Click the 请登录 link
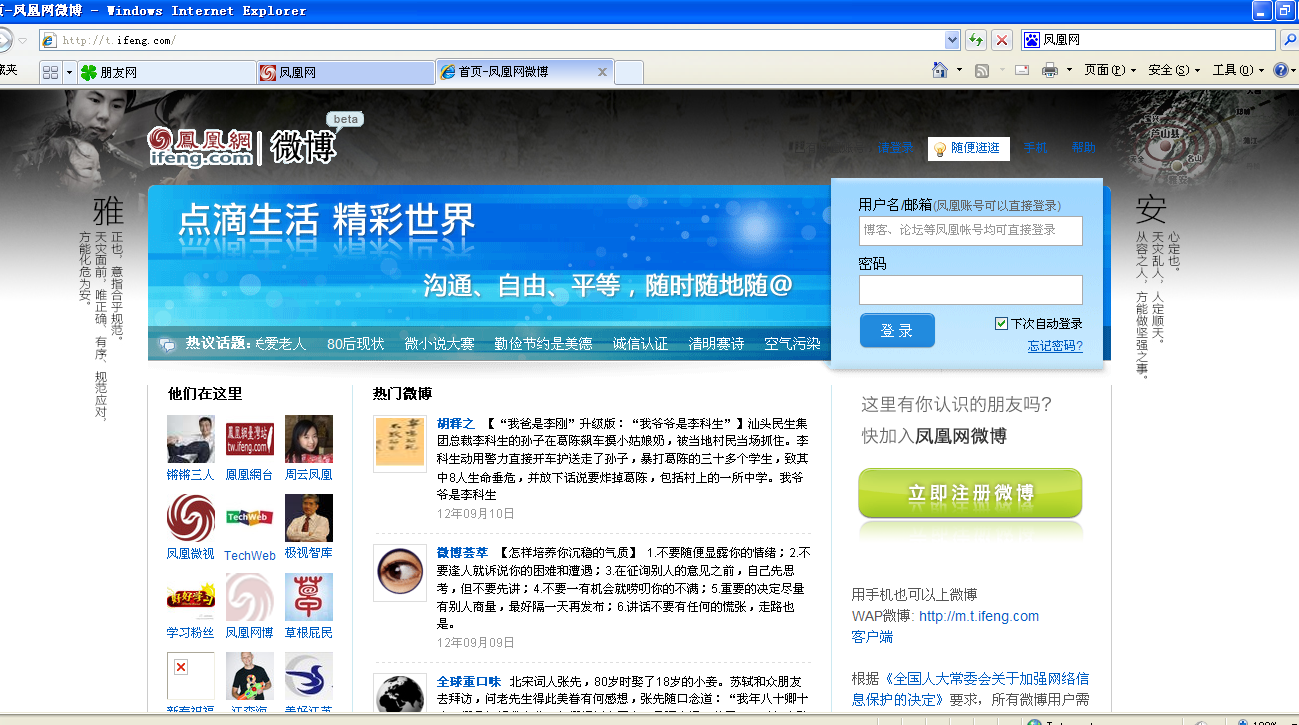 895,147
